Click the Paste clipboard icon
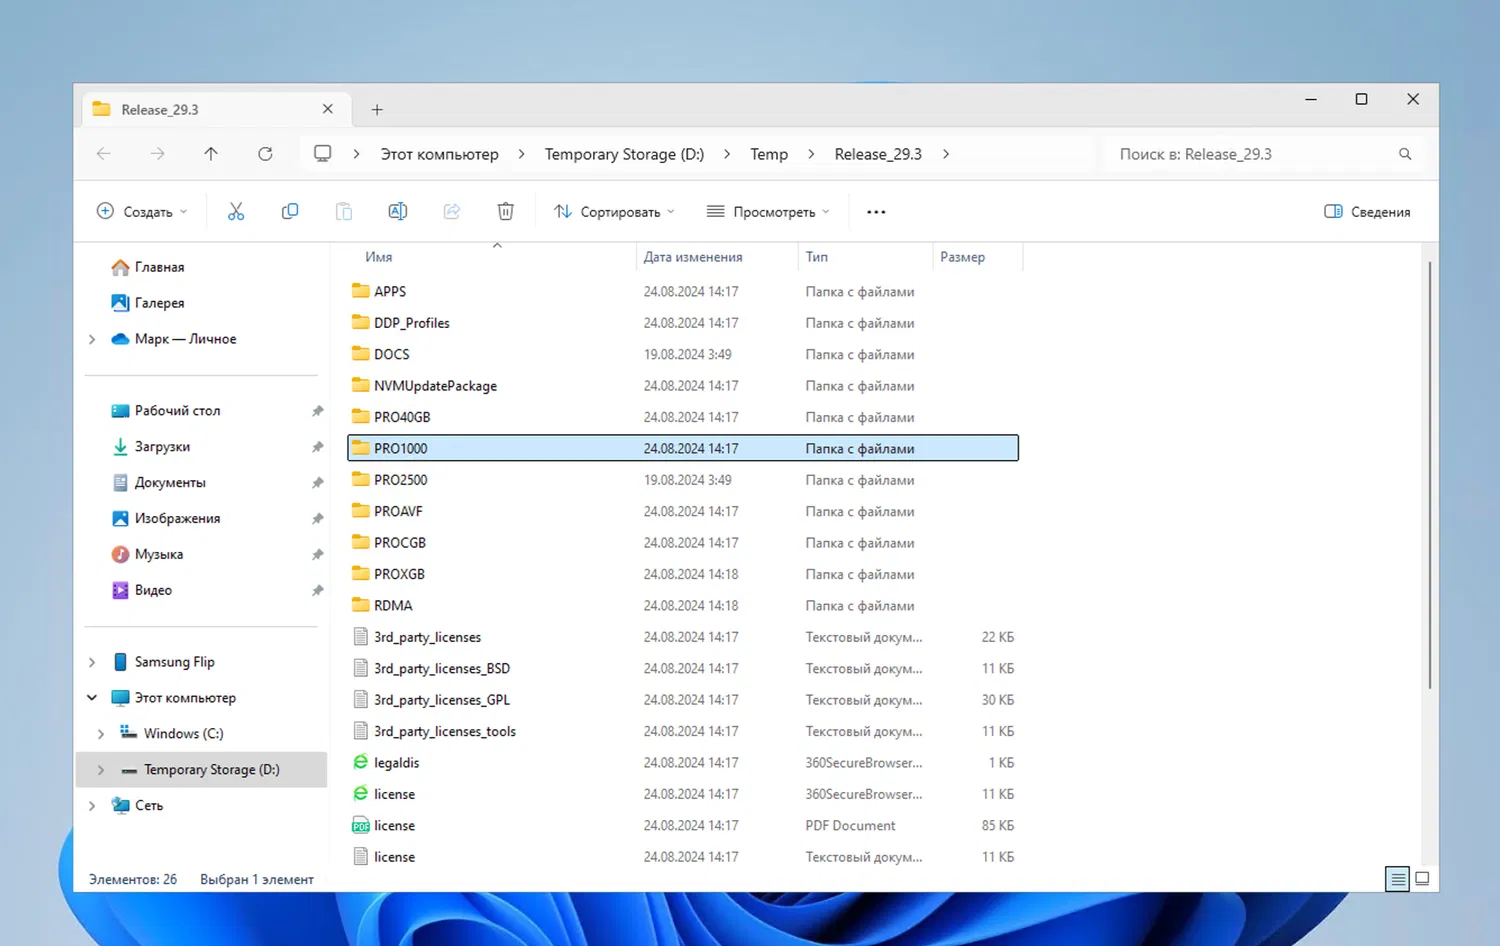 coord(344,211)
